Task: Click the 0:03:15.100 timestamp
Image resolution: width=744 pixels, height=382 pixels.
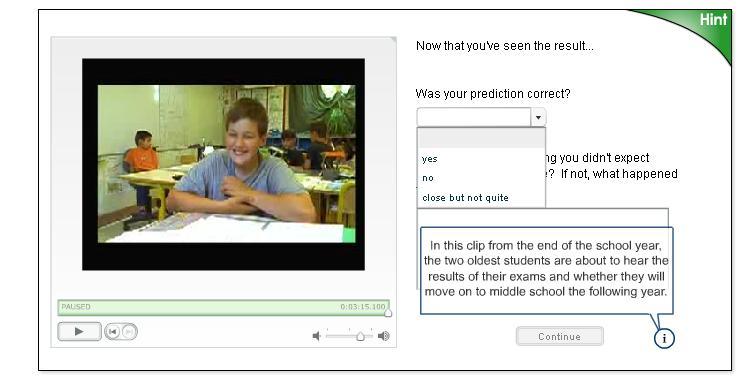Action: click(363, 307)
